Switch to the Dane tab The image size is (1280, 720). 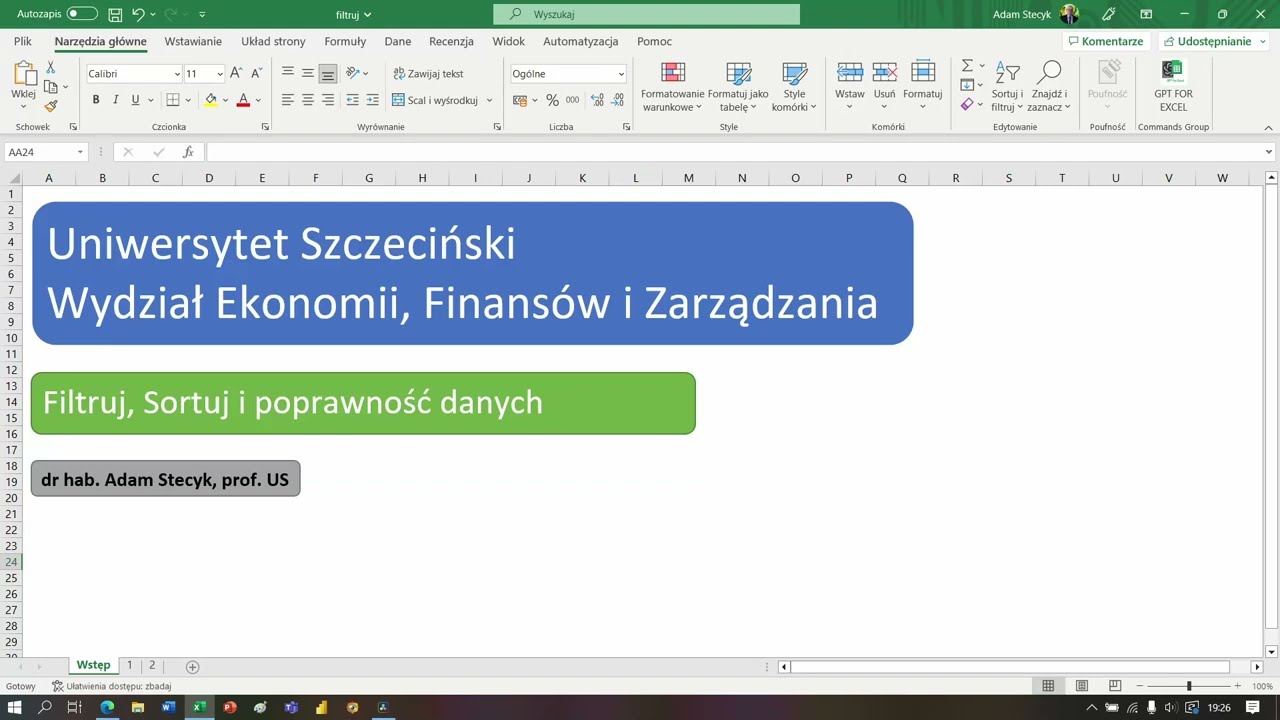tap(398, 41)
